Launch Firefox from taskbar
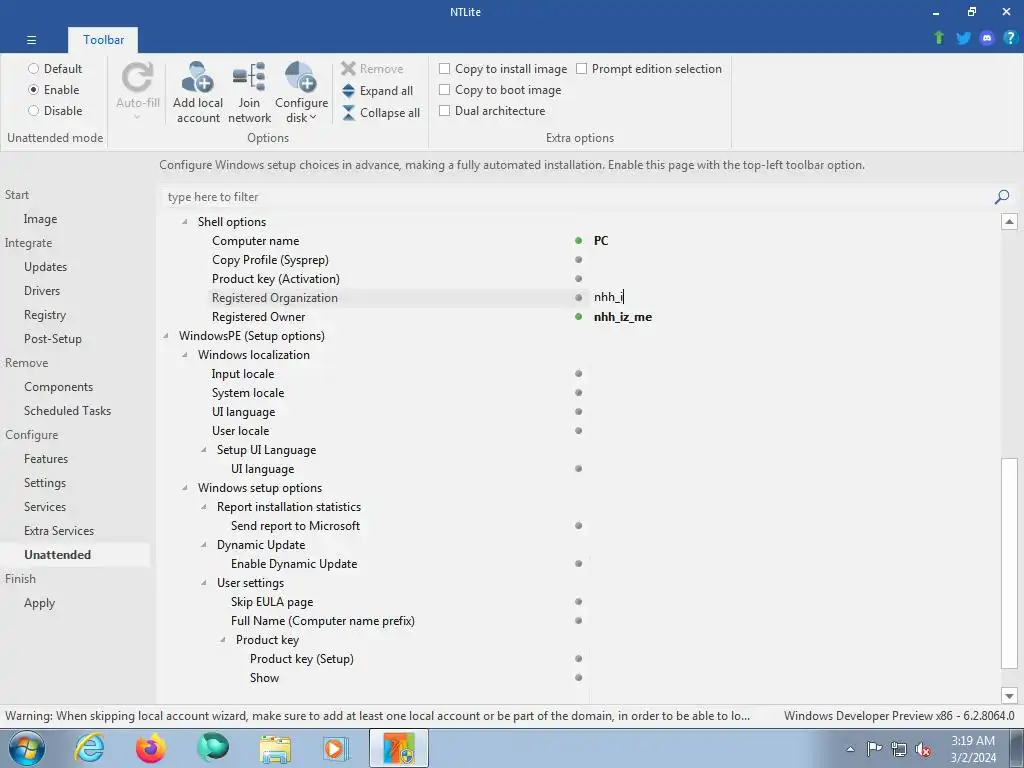1024x768 pixels. [151, 748]
